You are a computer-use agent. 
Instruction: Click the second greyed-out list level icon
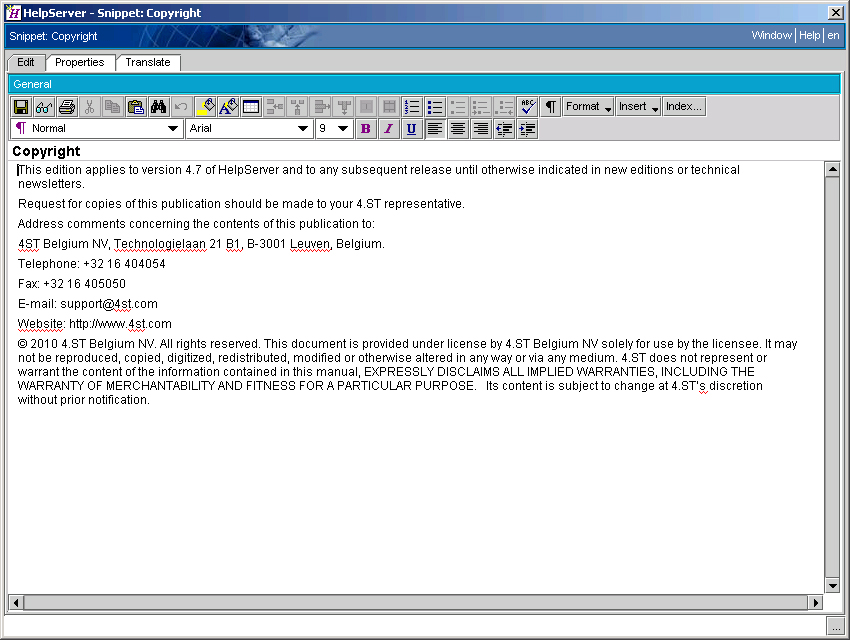481,107
